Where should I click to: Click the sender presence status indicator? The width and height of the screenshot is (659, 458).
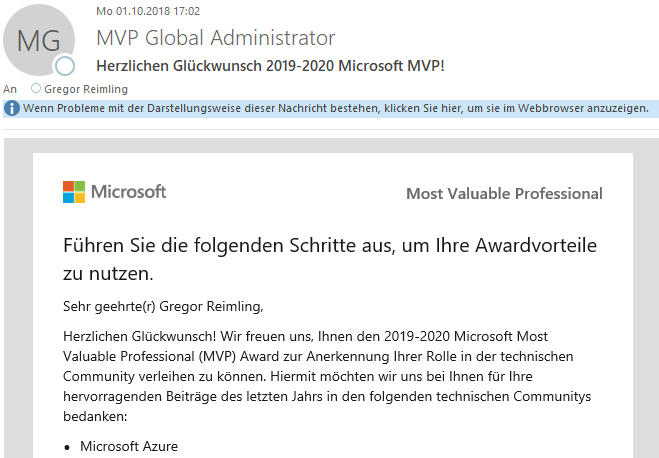65,66
